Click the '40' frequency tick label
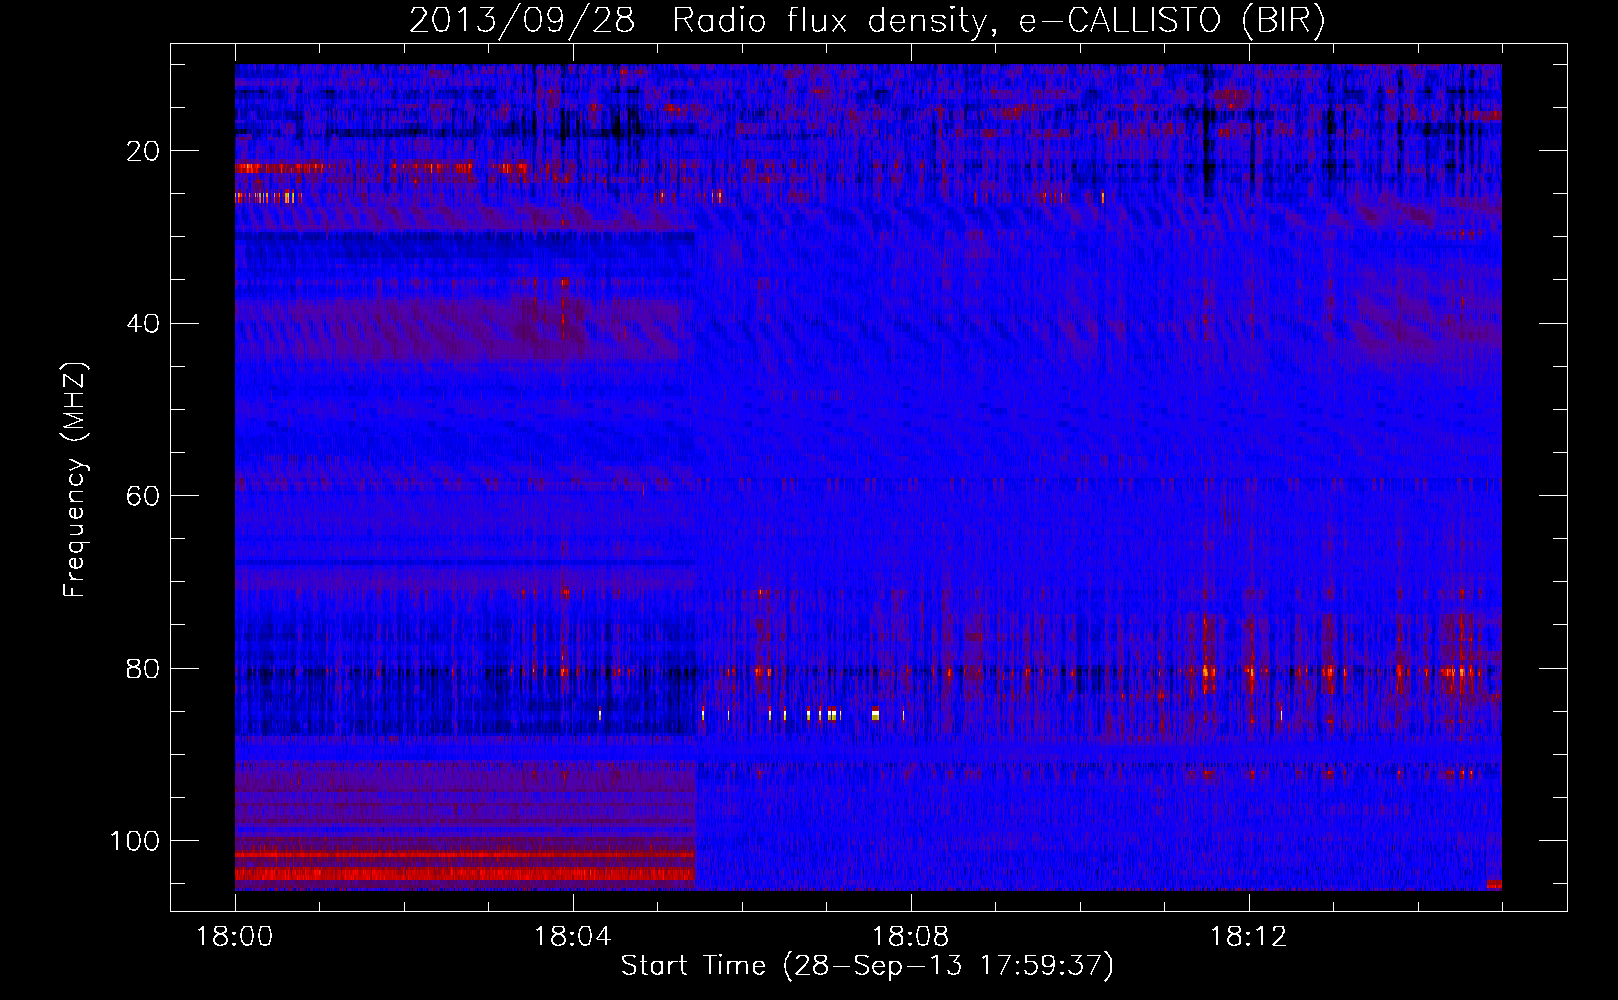The height and width of the screenshot is (1000, 1618). (144, 323)
